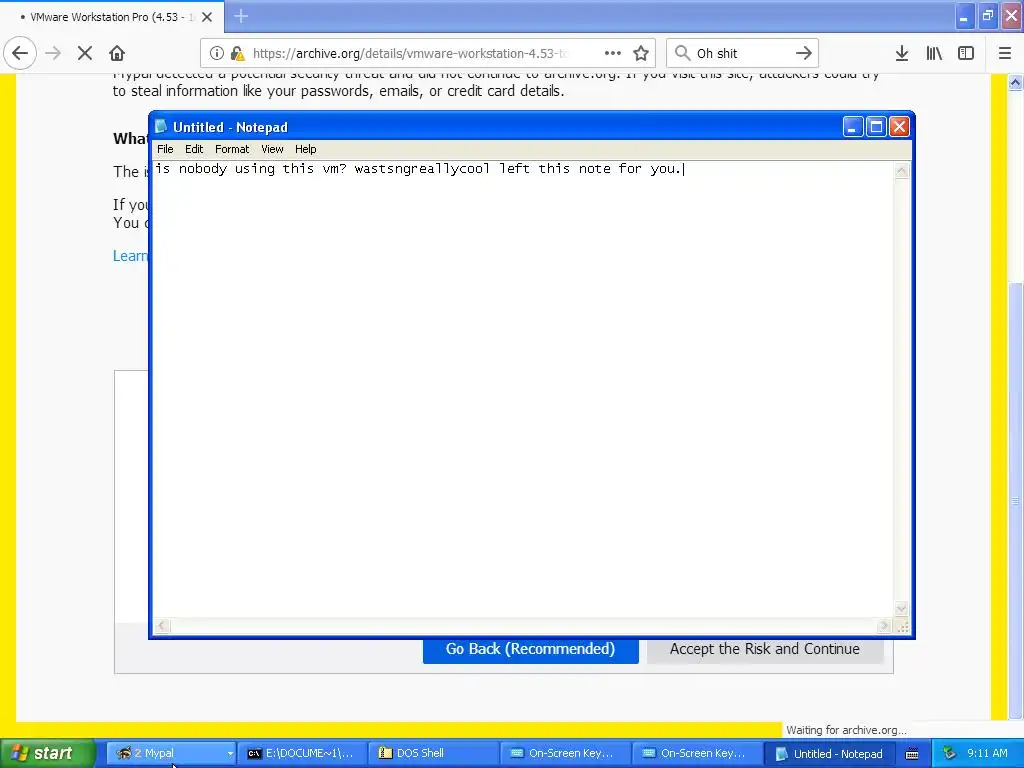1024x768 pixels.
Task: Expand the Mypal taskbar group dropdown arrow
Action: coord(230,753)
